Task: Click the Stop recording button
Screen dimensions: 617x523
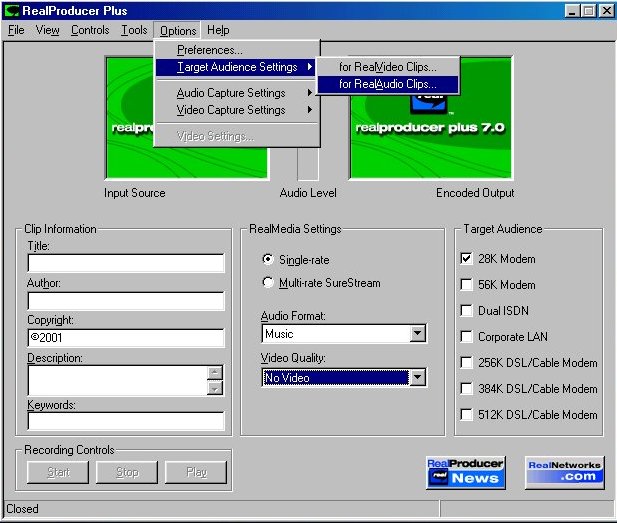Action: point(127,472)
